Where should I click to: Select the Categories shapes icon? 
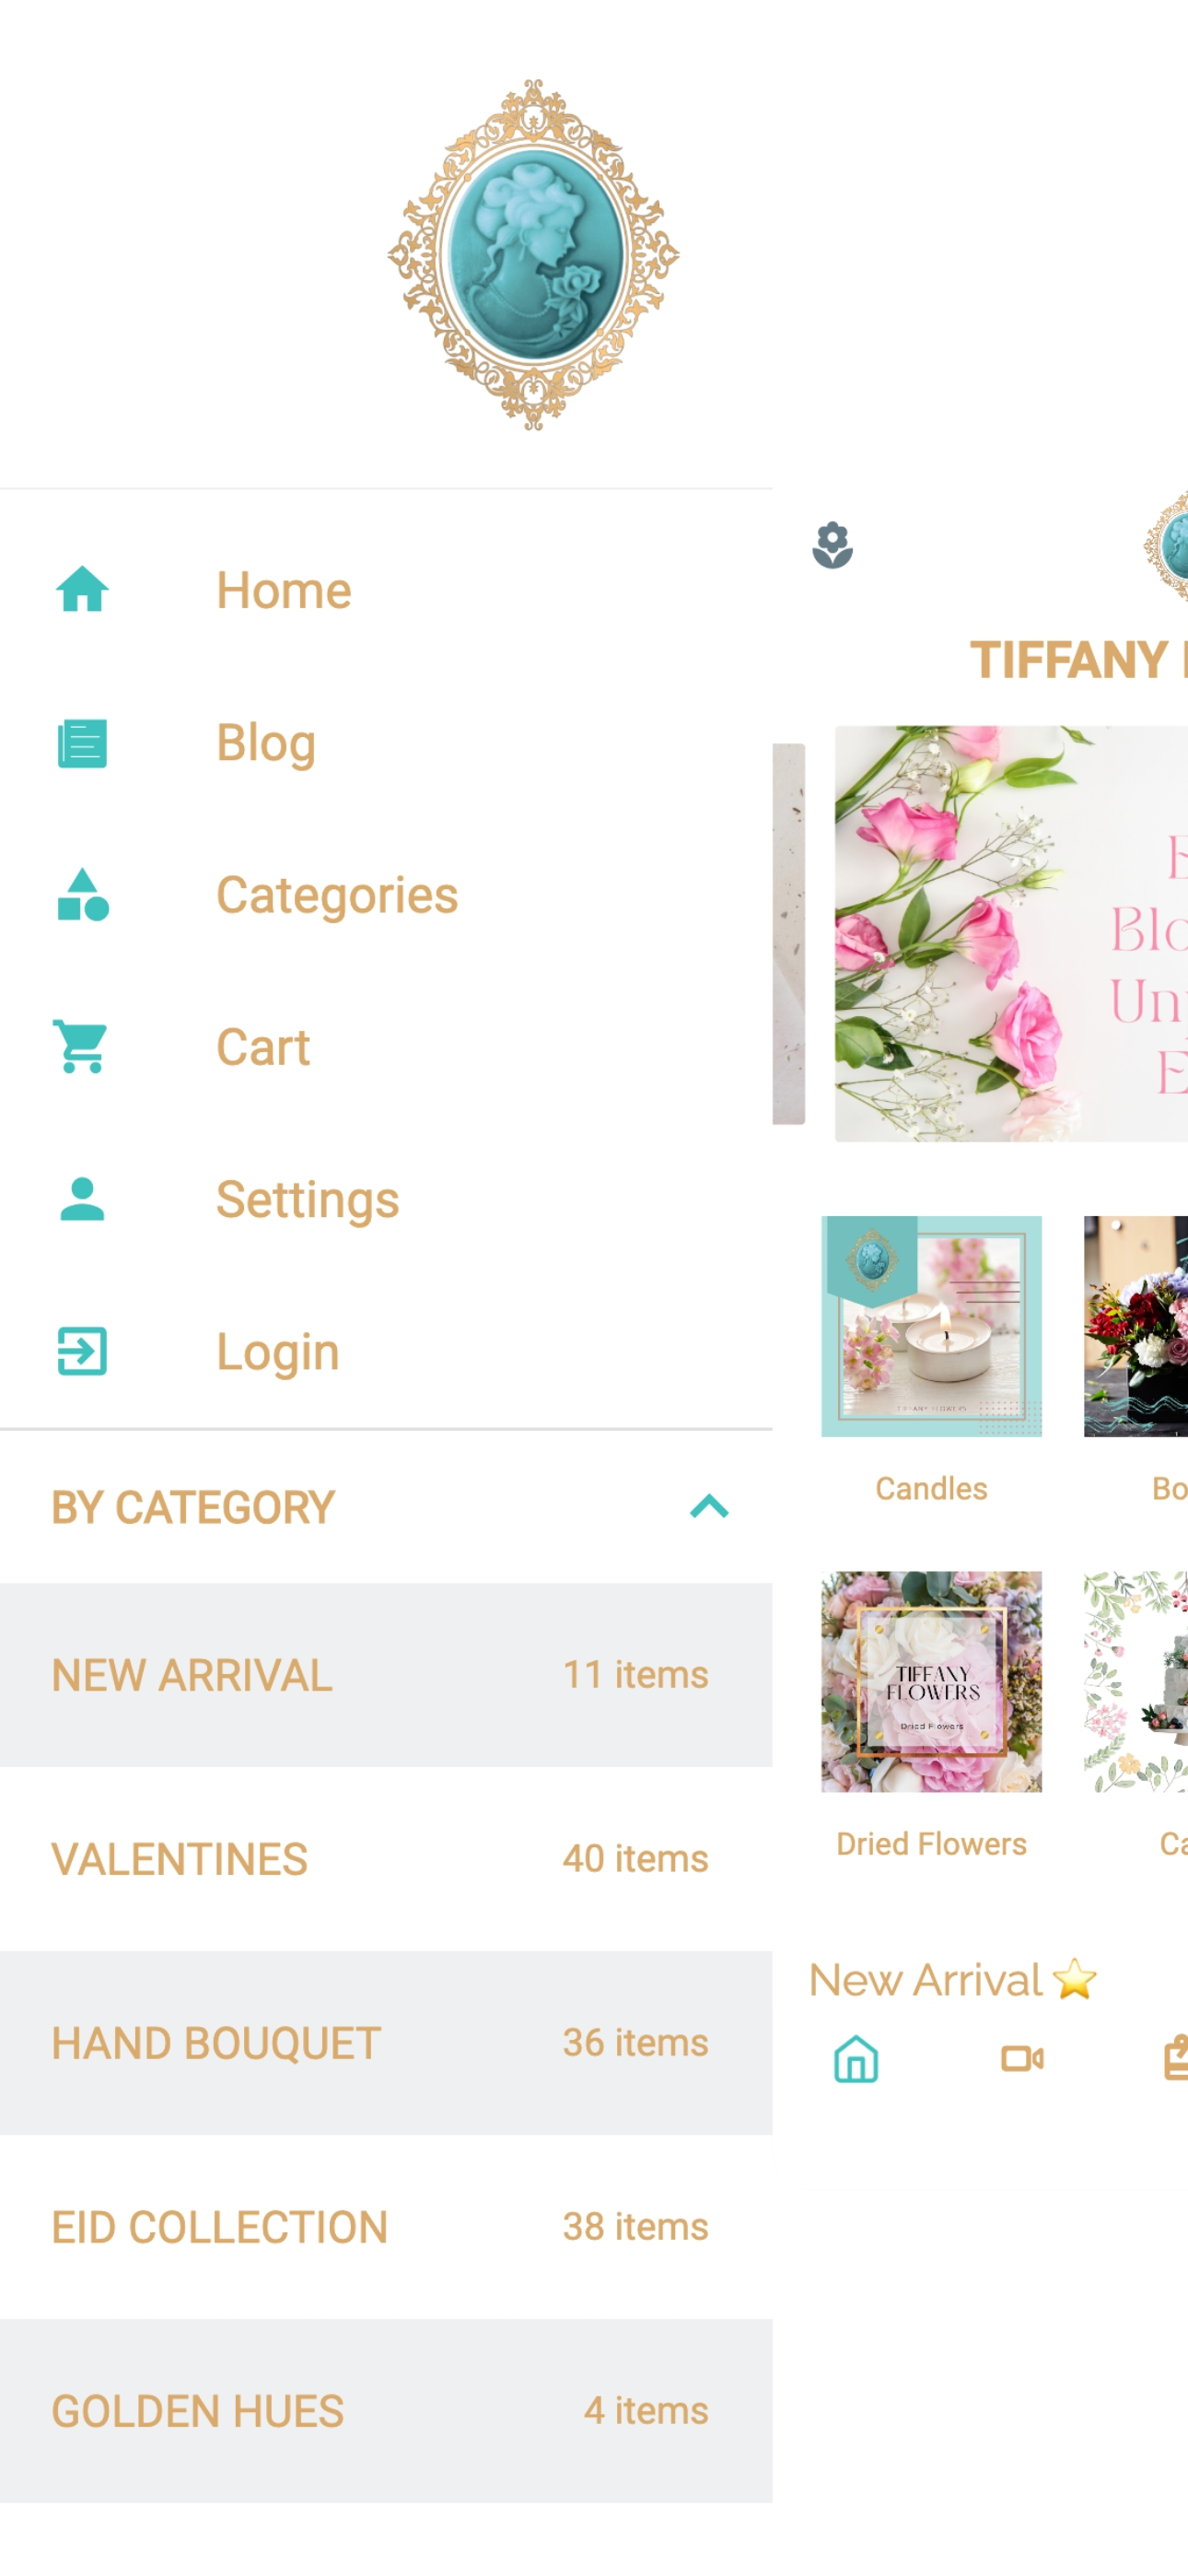83,895
